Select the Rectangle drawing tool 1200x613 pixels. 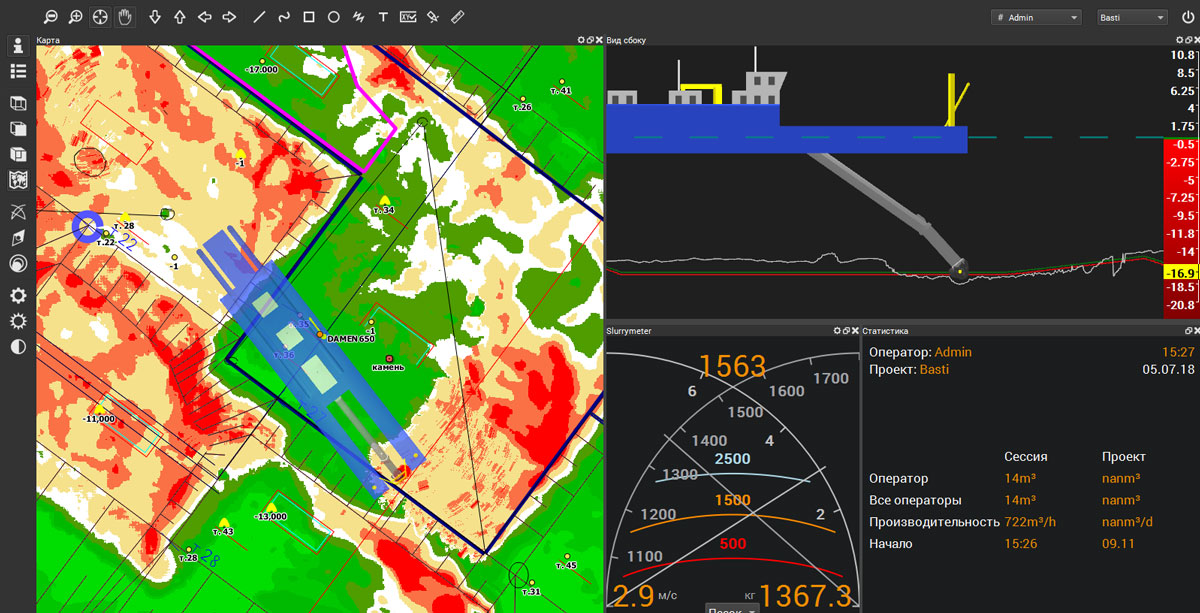coord(310,16)
